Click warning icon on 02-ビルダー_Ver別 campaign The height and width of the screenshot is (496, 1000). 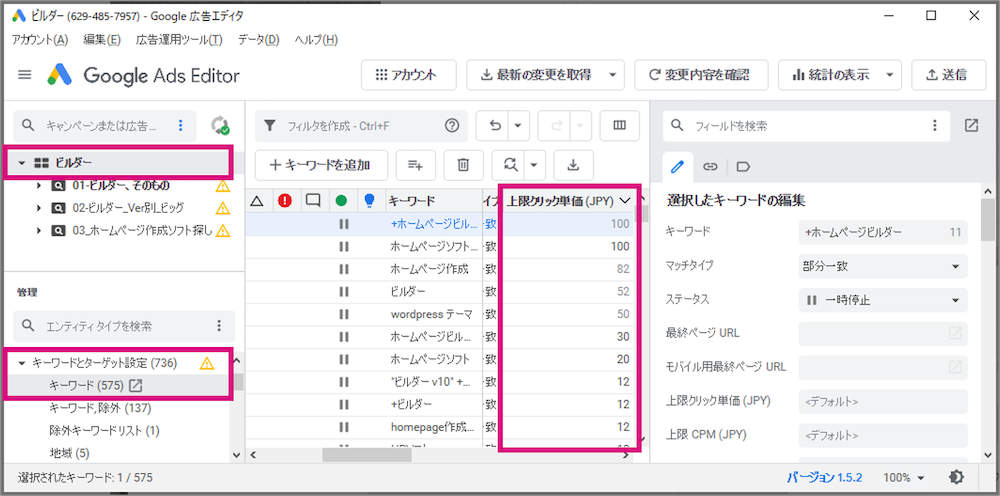click(x=223, y=208)
